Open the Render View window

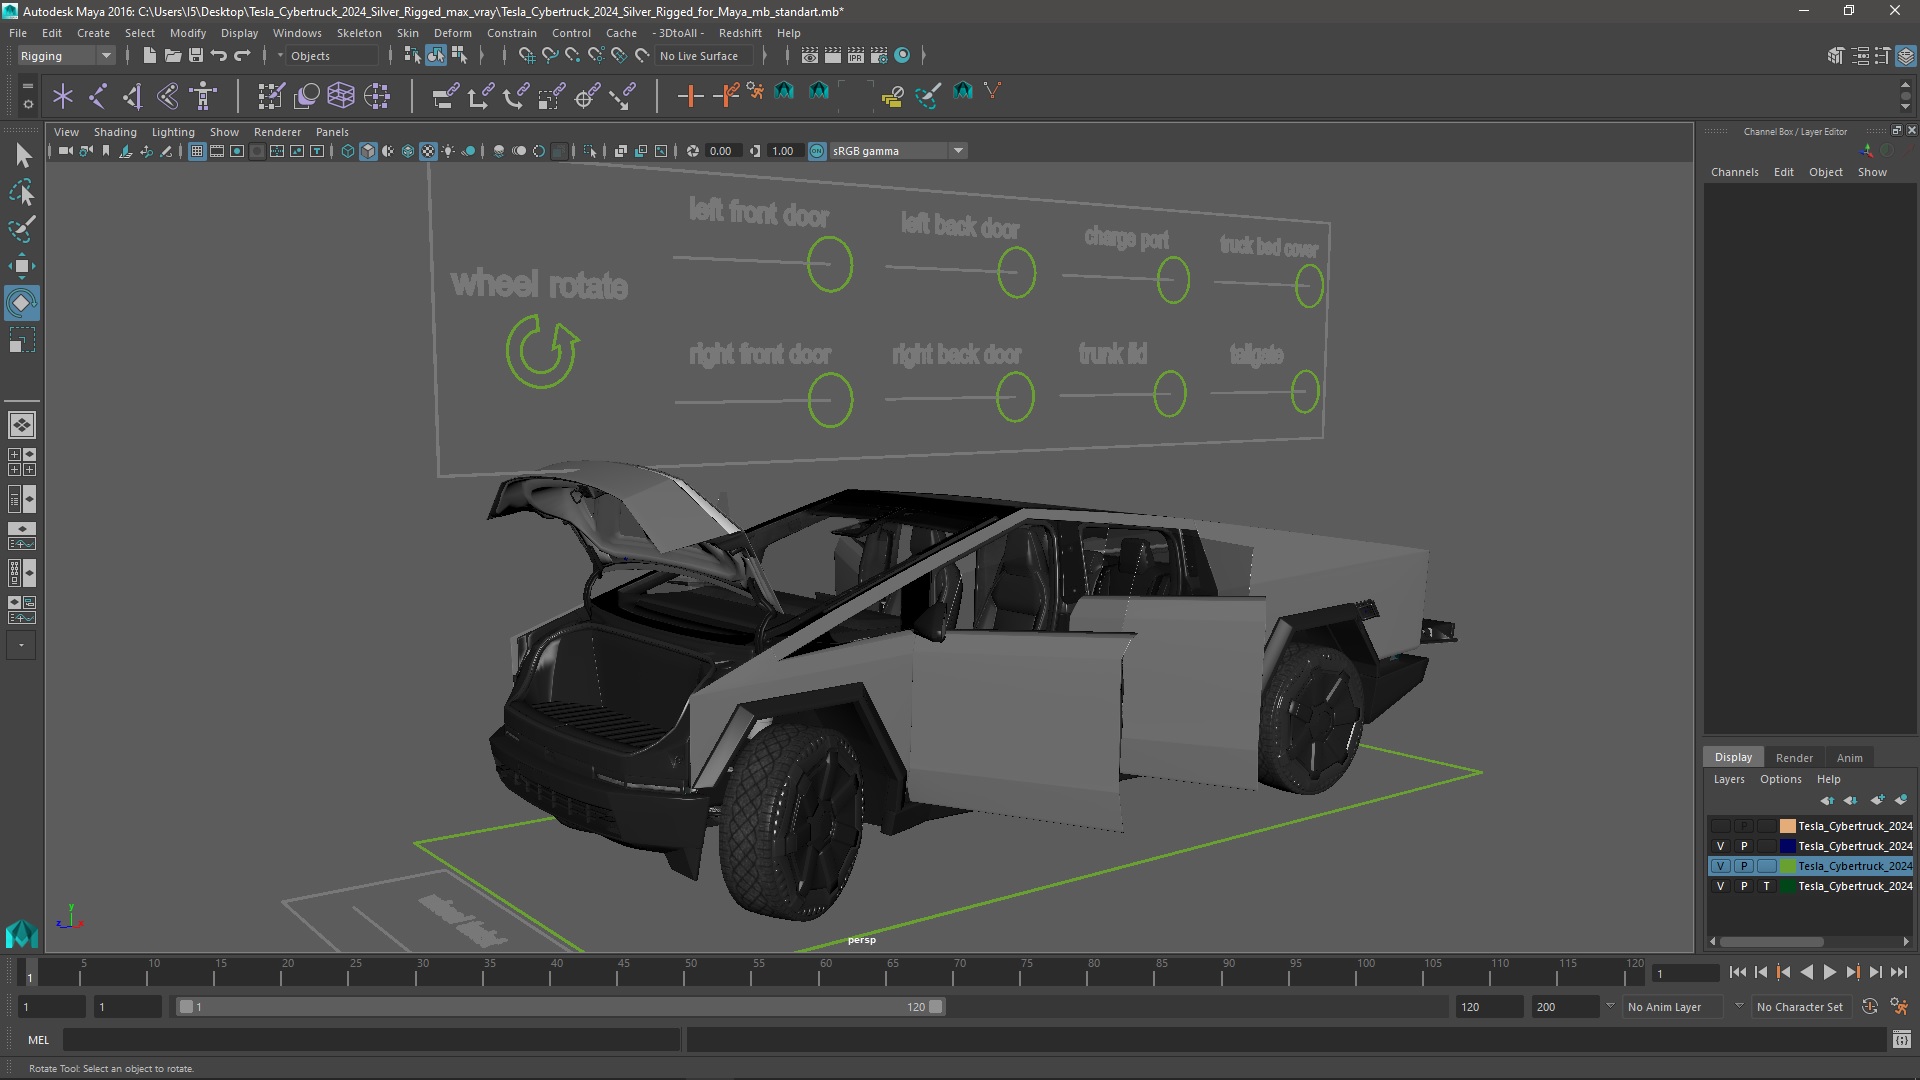810,56
